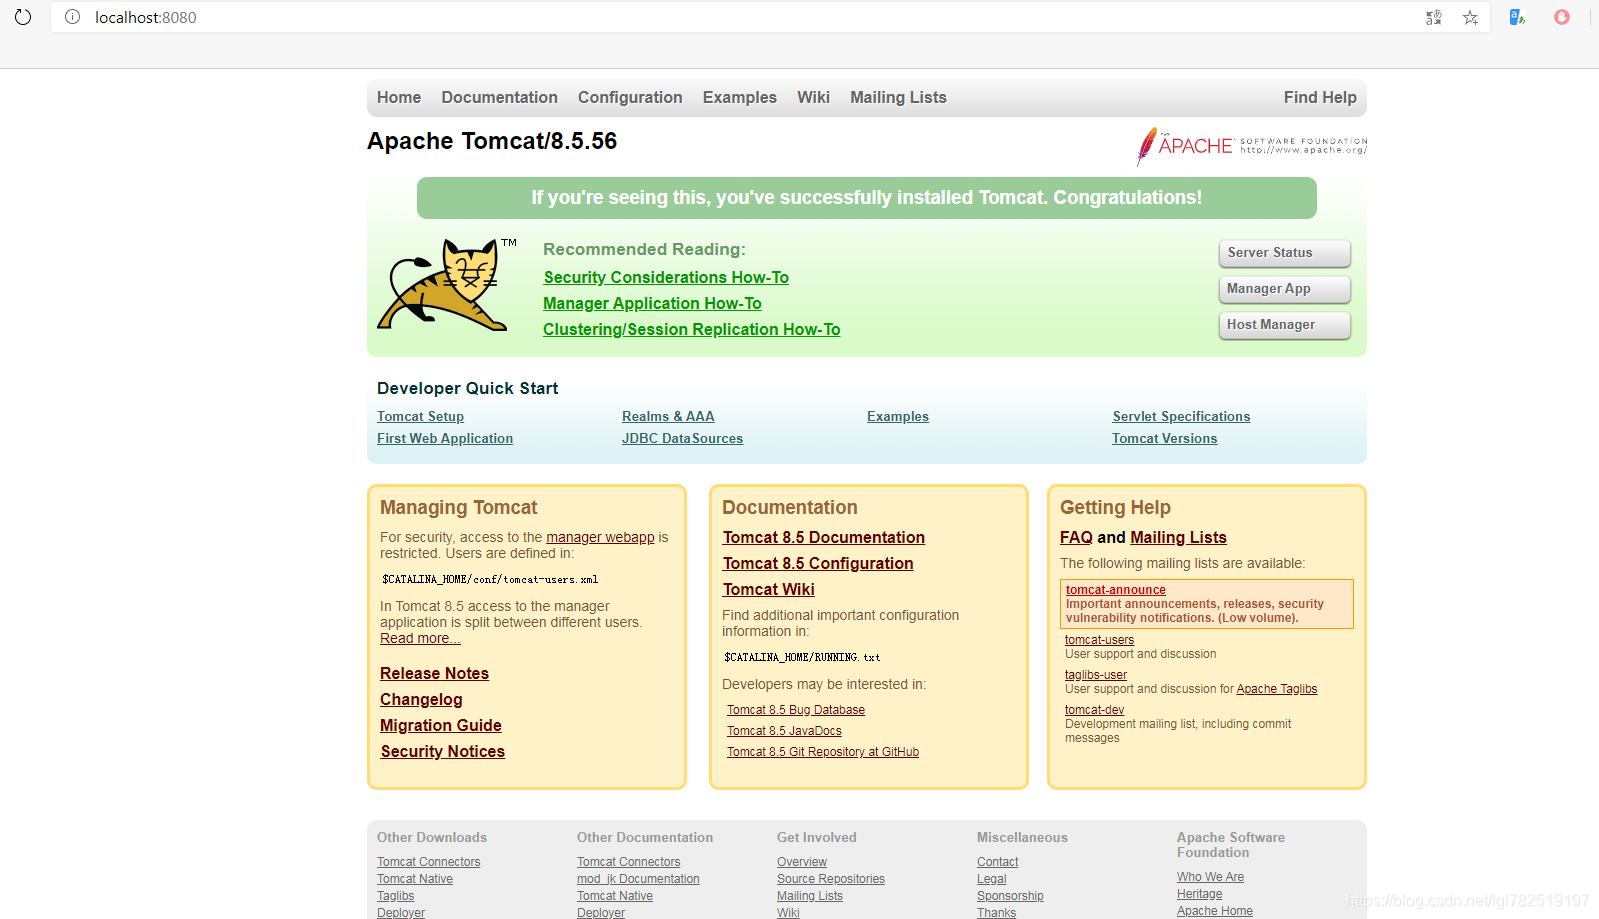Click the Apache Software Foundation logo
Screen dimensions: 1599x919
click(1251, 146)
